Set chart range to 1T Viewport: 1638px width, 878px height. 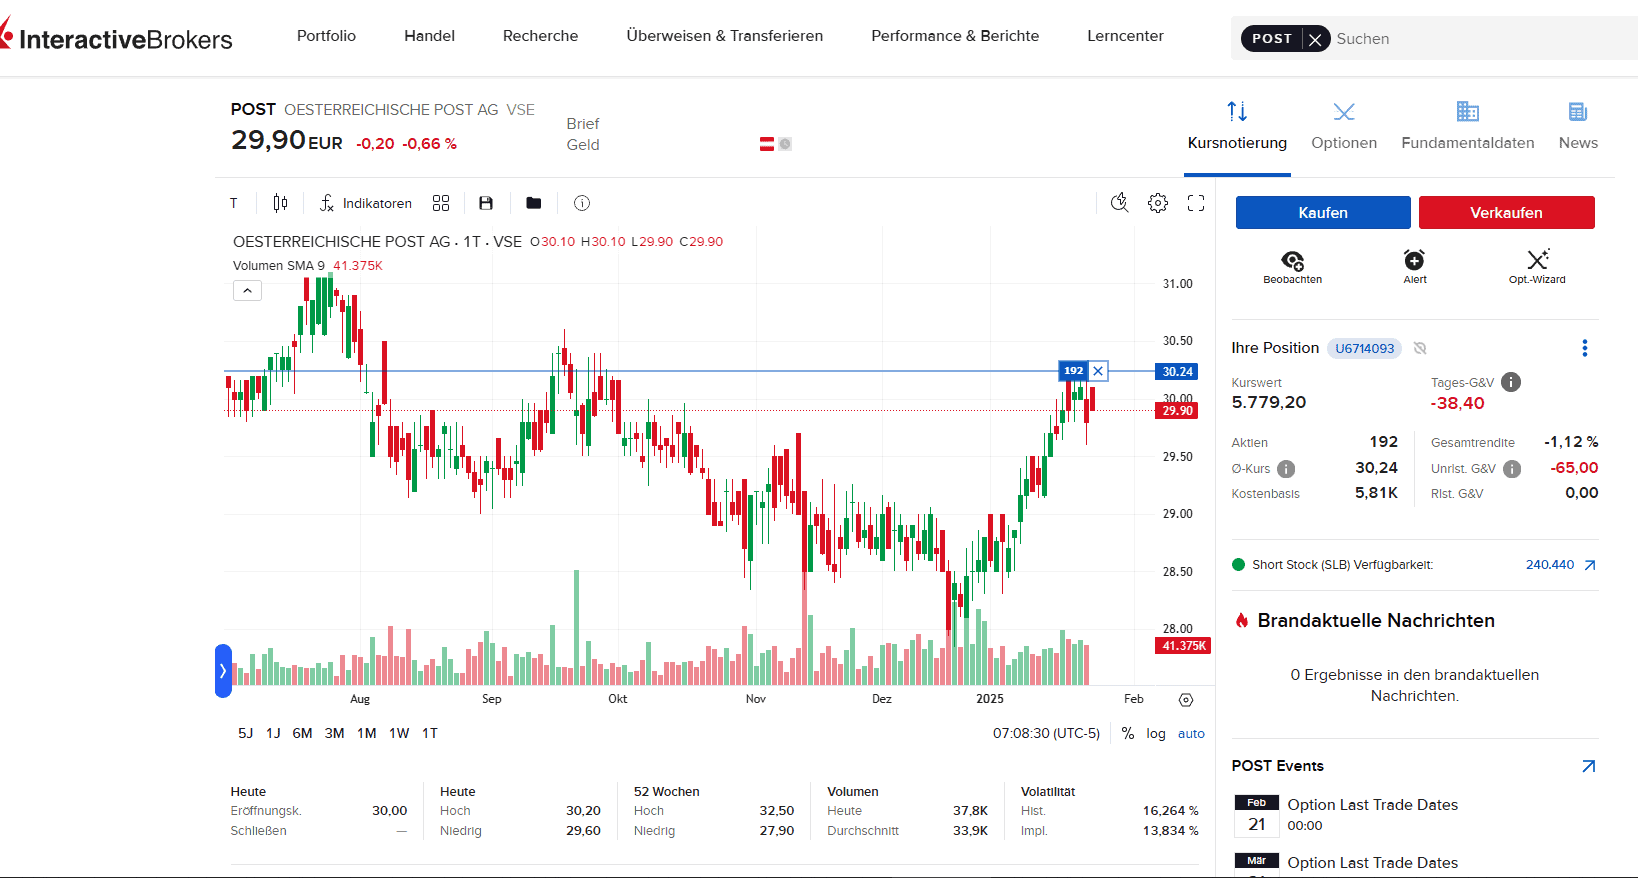(x=430, y=733)
